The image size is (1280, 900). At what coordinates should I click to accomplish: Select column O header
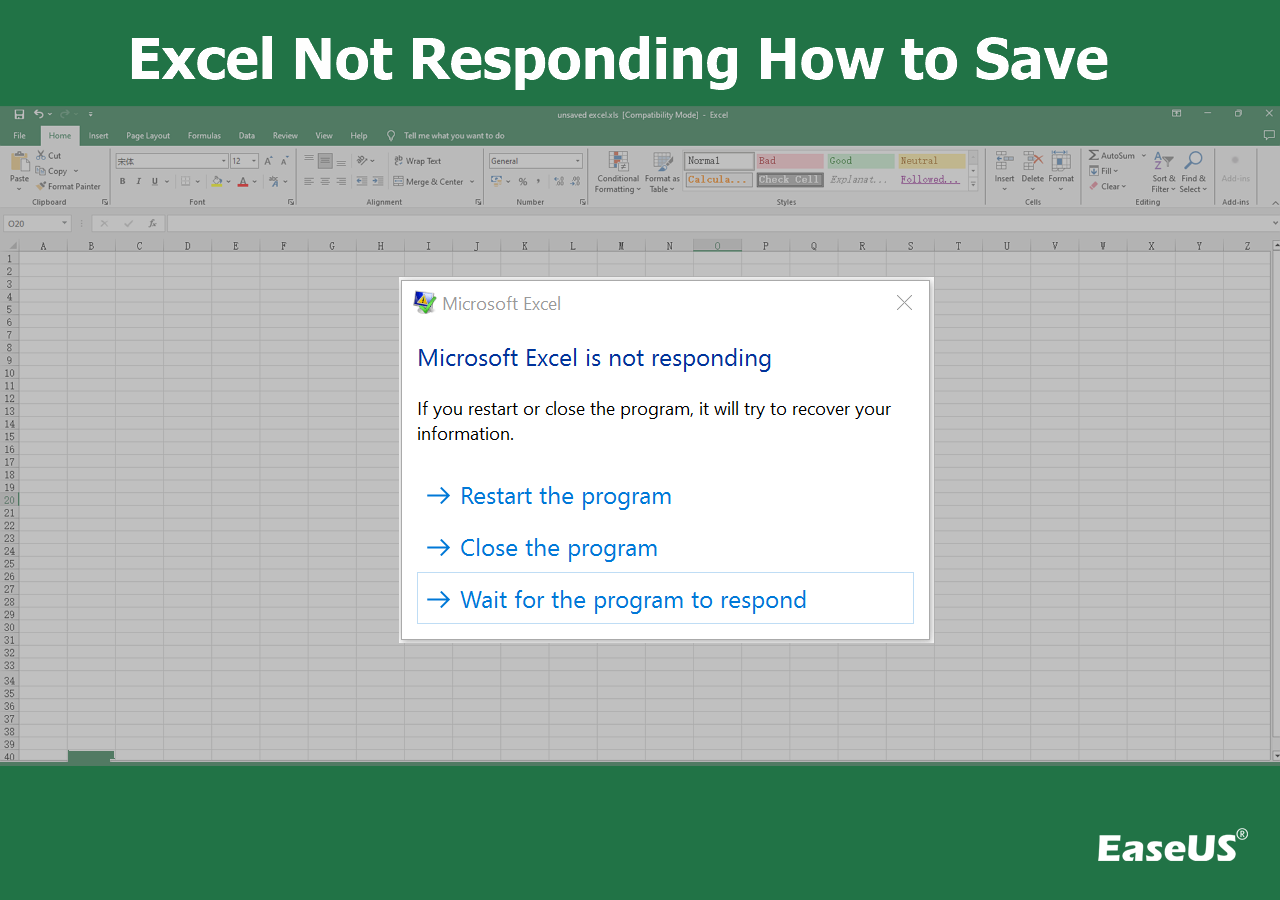click(x=717, y=246)
